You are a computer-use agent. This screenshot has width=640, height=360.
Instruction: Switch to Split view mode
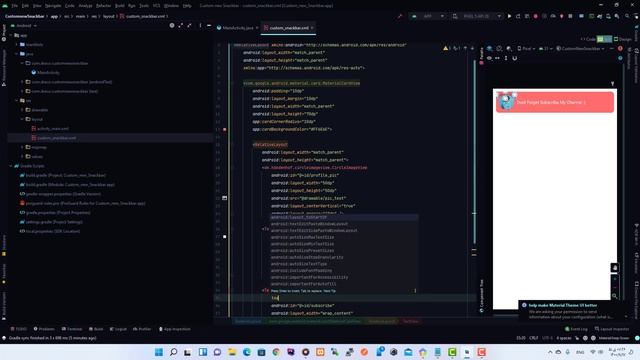604,39
